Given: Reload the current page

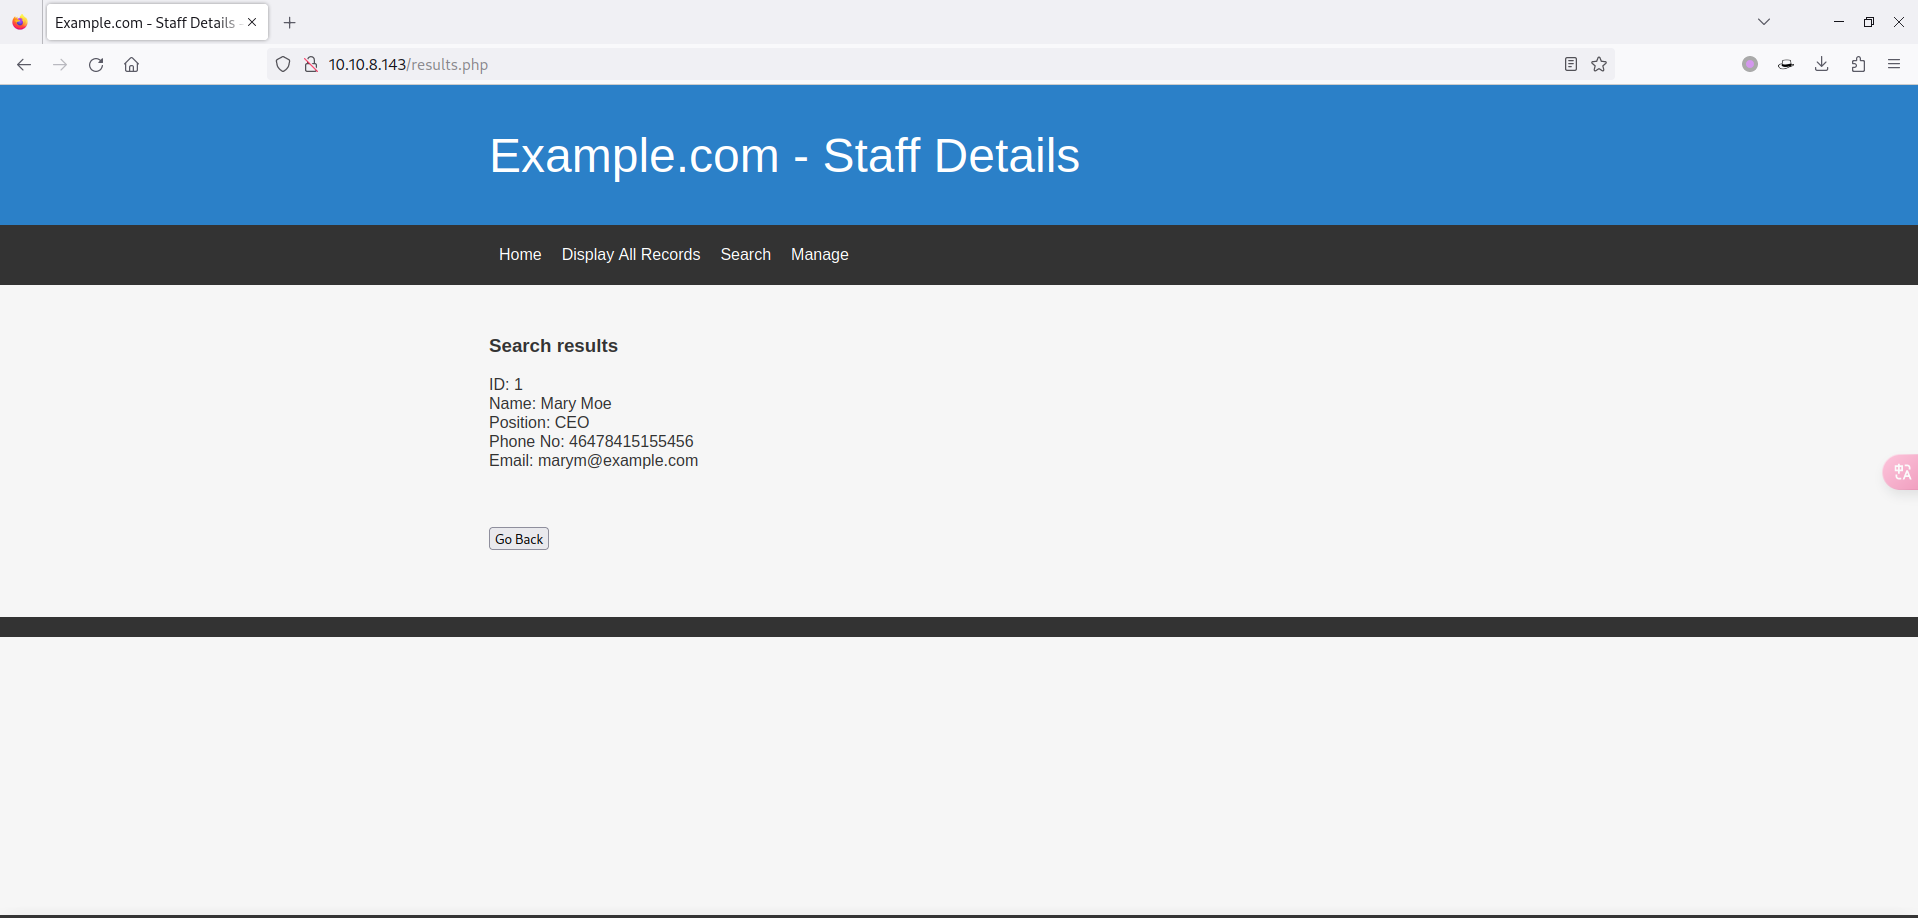Looking at the screenshot, I should coord(96,65).
